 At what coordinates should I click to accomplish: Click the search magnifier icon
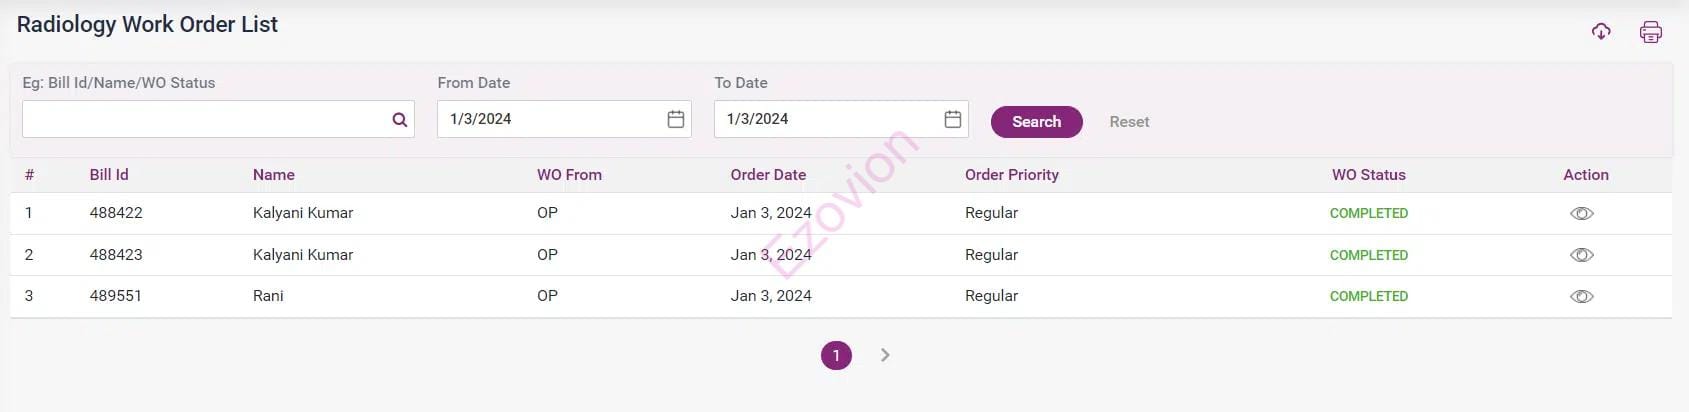click(x=400, y=120)
